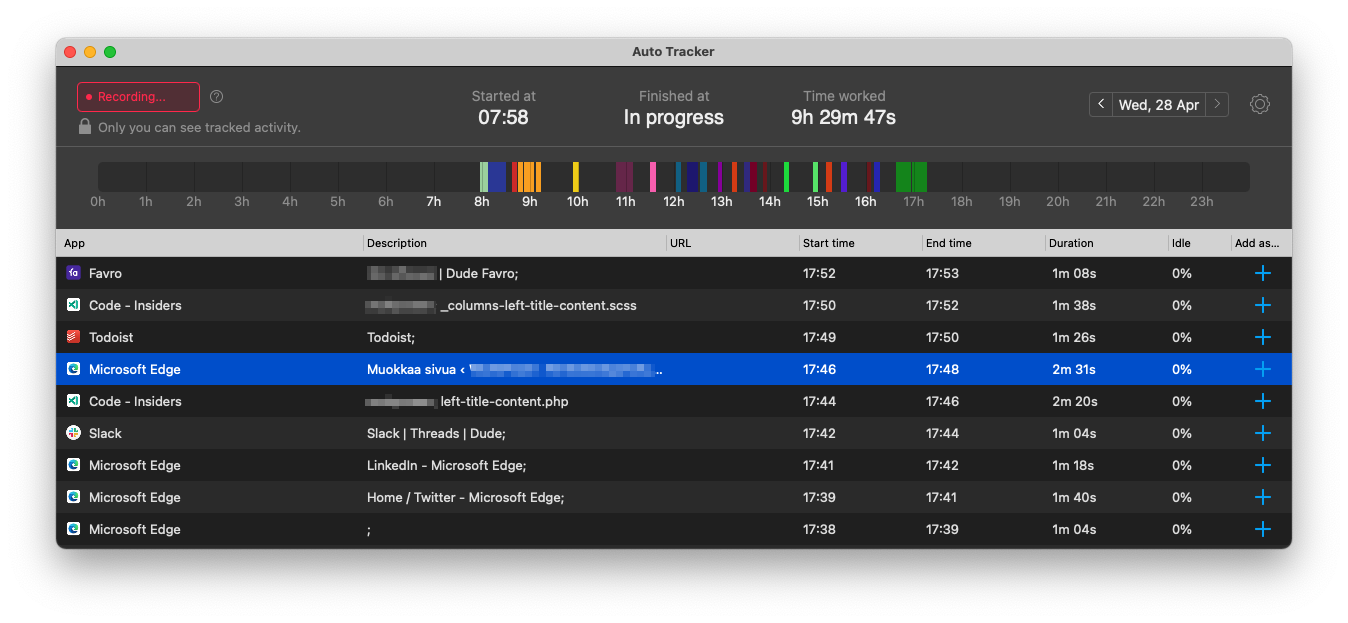Select the bright green timeline segment after 14h

pos(787,177)
